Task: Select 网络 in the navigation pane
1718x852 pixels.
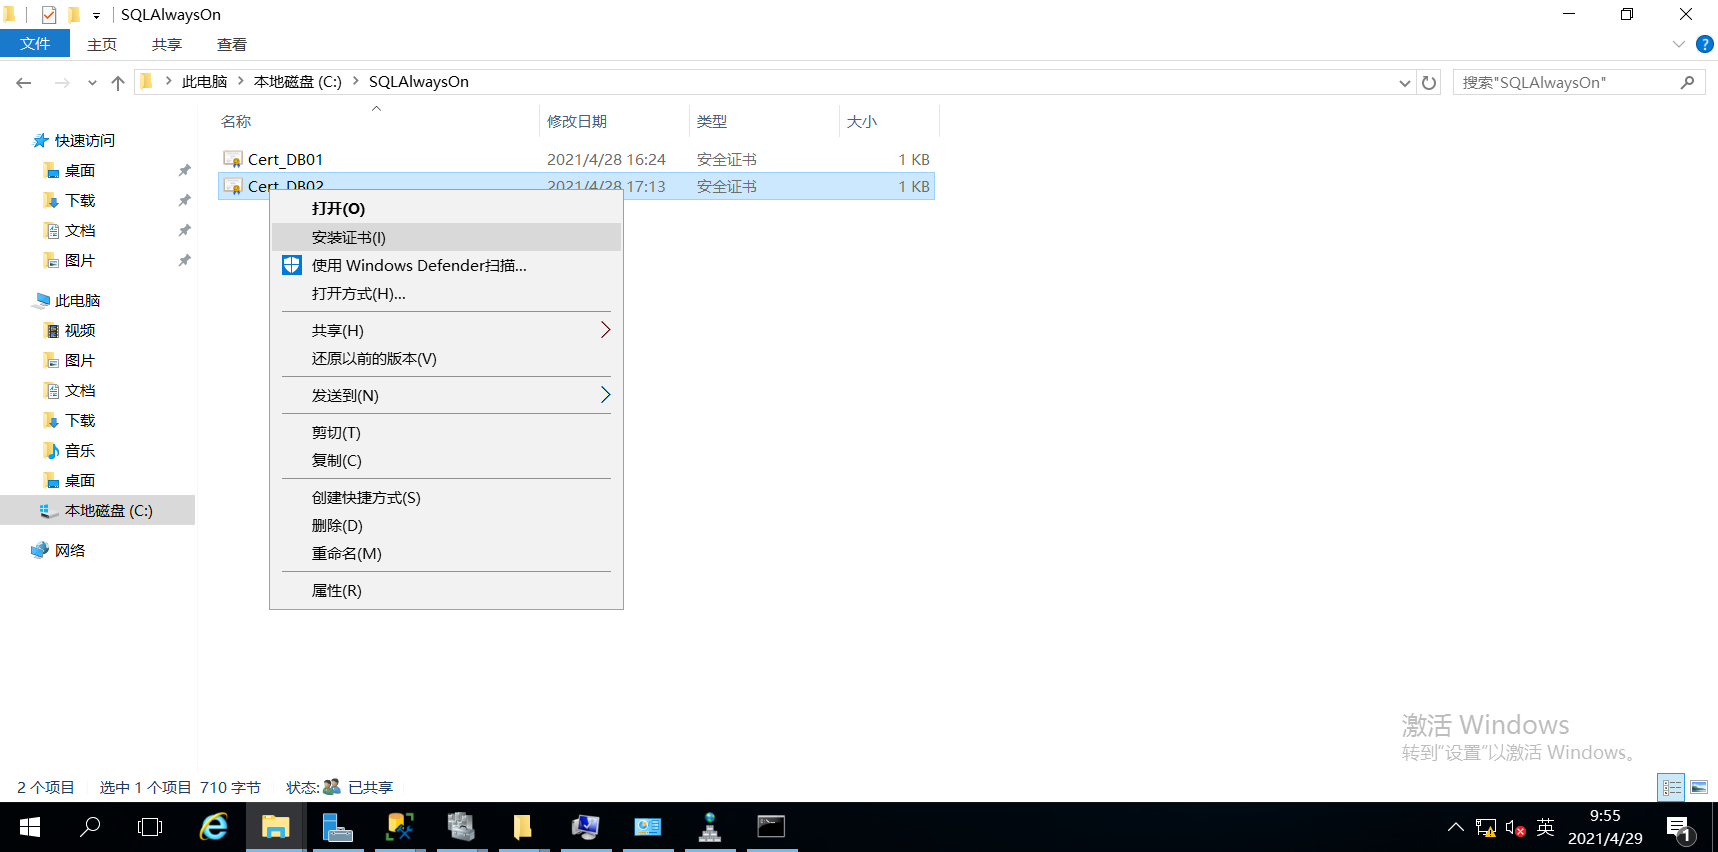Action: (x=70, y=550)
